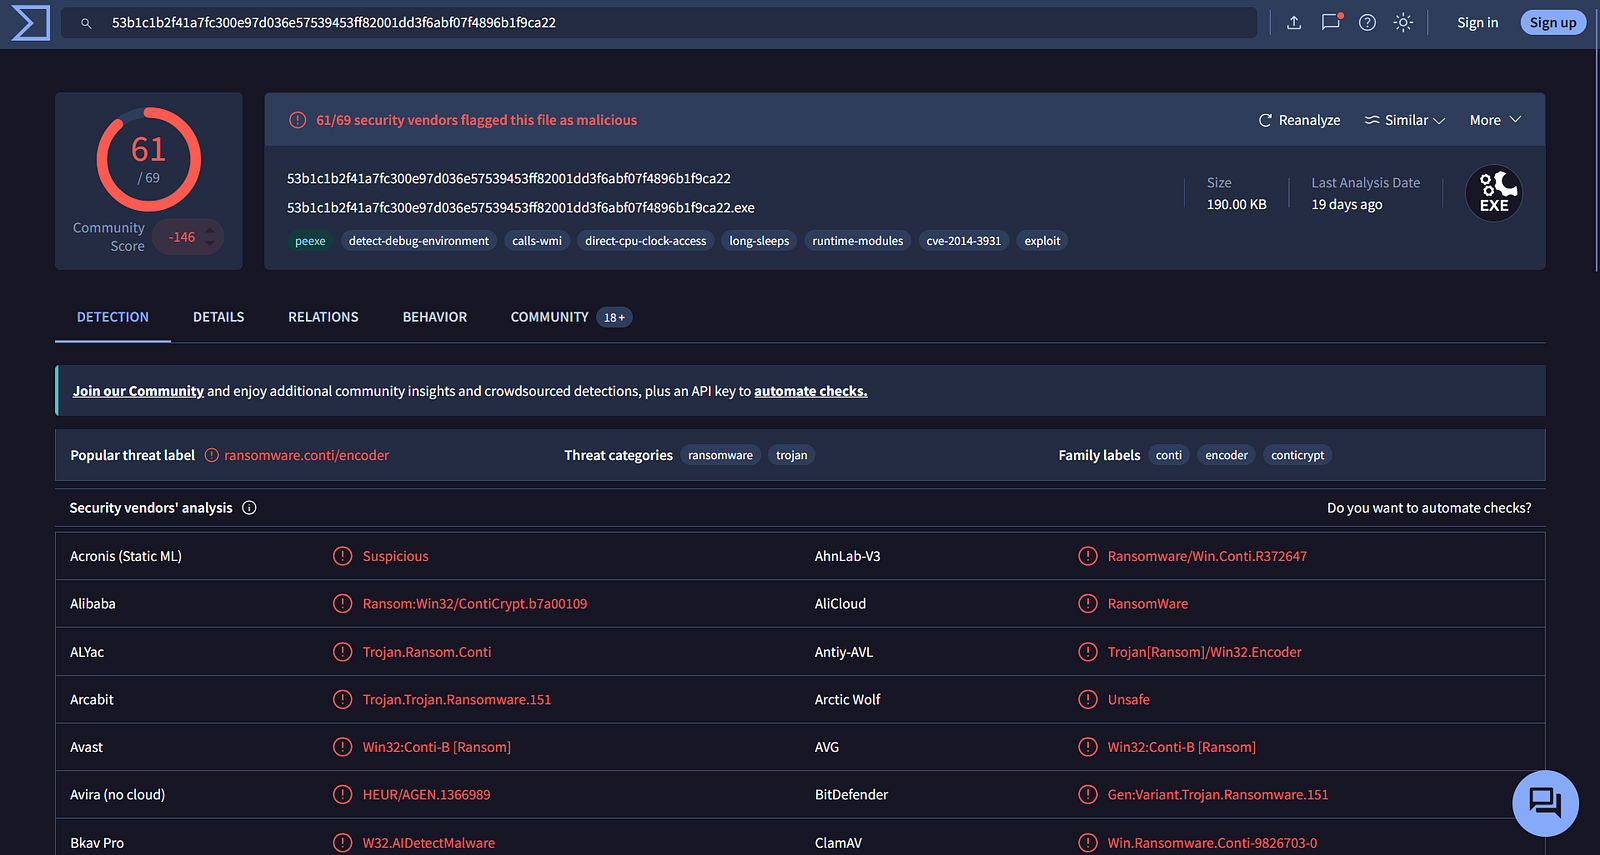Click the direct-cpu-clock-access tag
Image resolution: width=1600 pixels, height=855 pixels.
(x=646, y=241)
